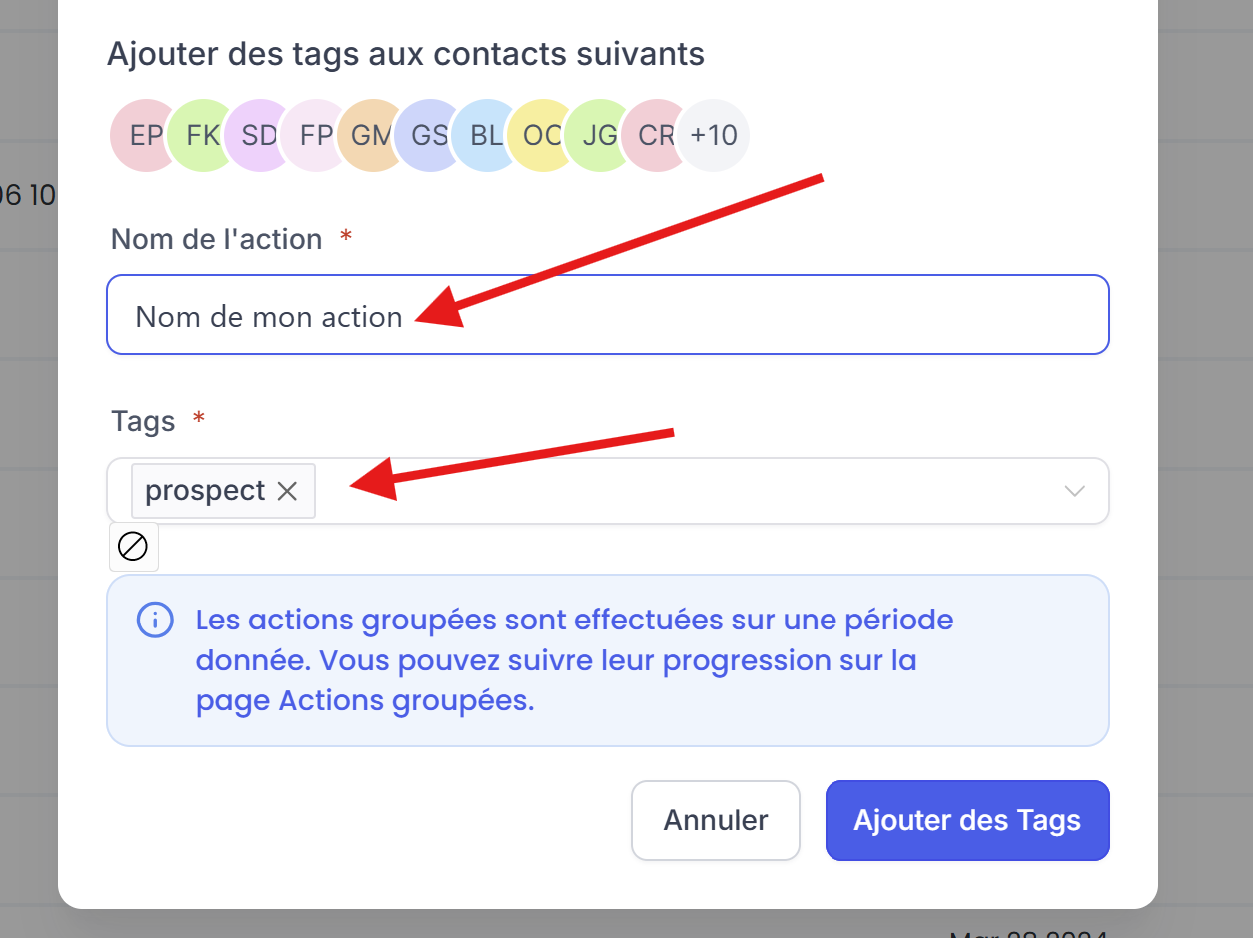Screen dimensions: 1253x938
Task: Click the GS contact avatar
Action: (428, 135)
